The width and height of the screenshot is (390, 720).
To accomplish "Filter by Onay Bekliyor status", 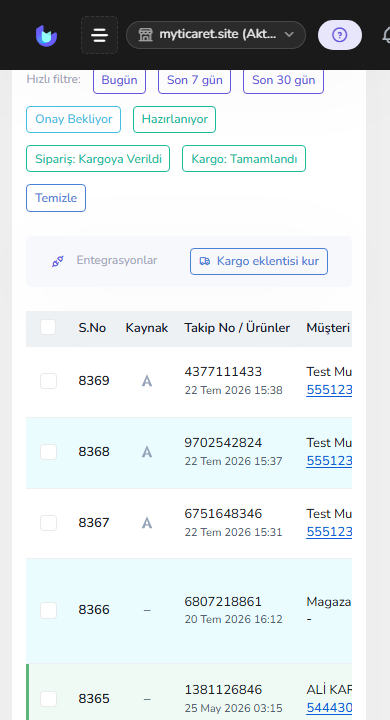I will [x=73, y=119].
